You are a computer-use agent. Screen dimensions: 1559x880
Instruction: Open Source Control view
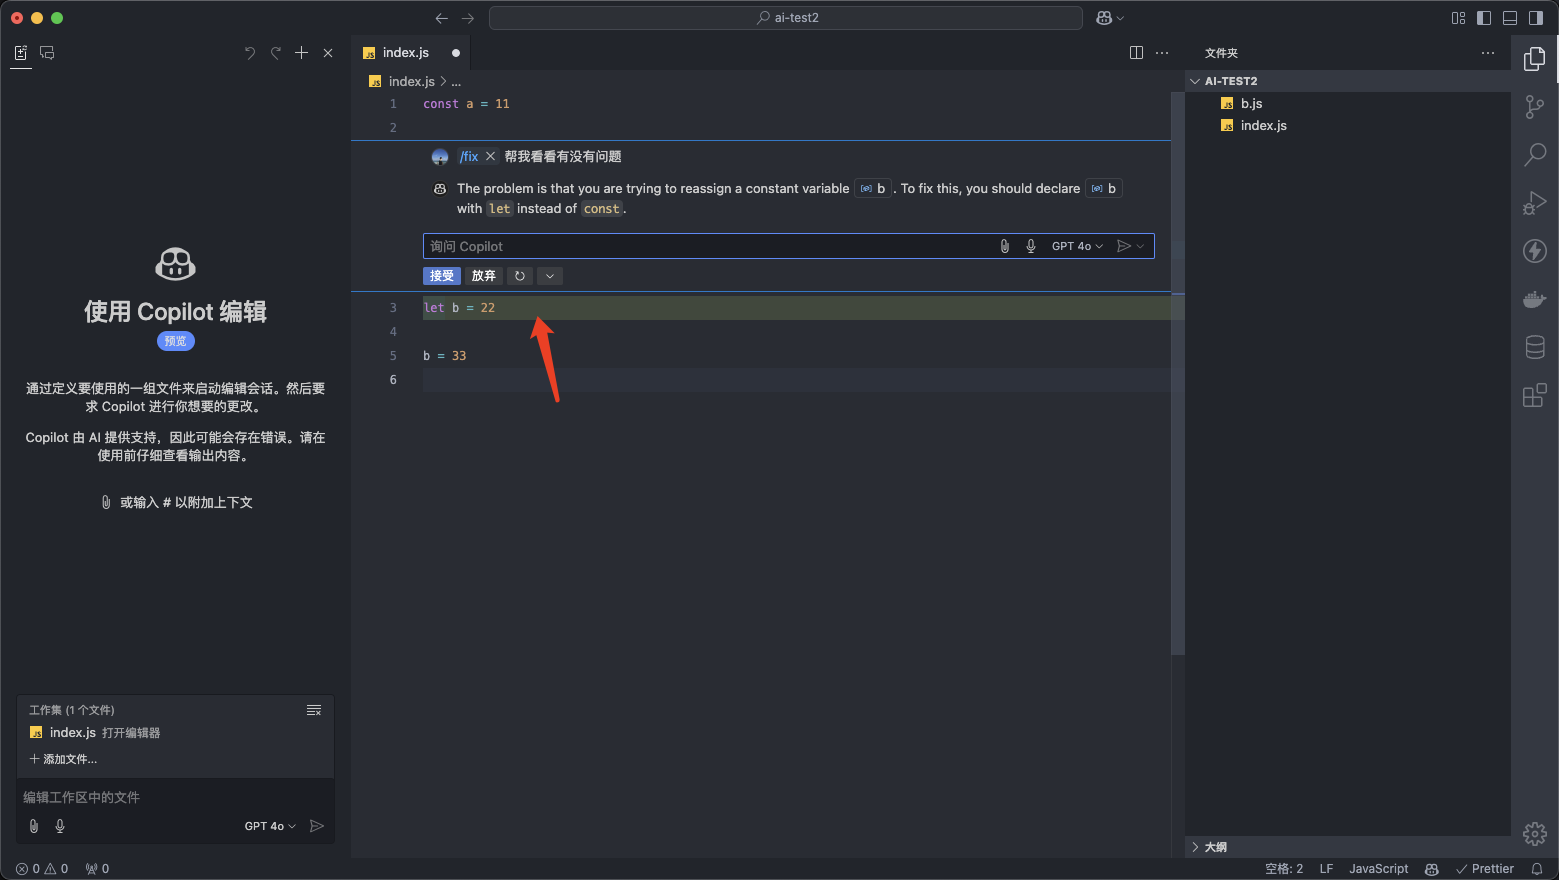1535,107
